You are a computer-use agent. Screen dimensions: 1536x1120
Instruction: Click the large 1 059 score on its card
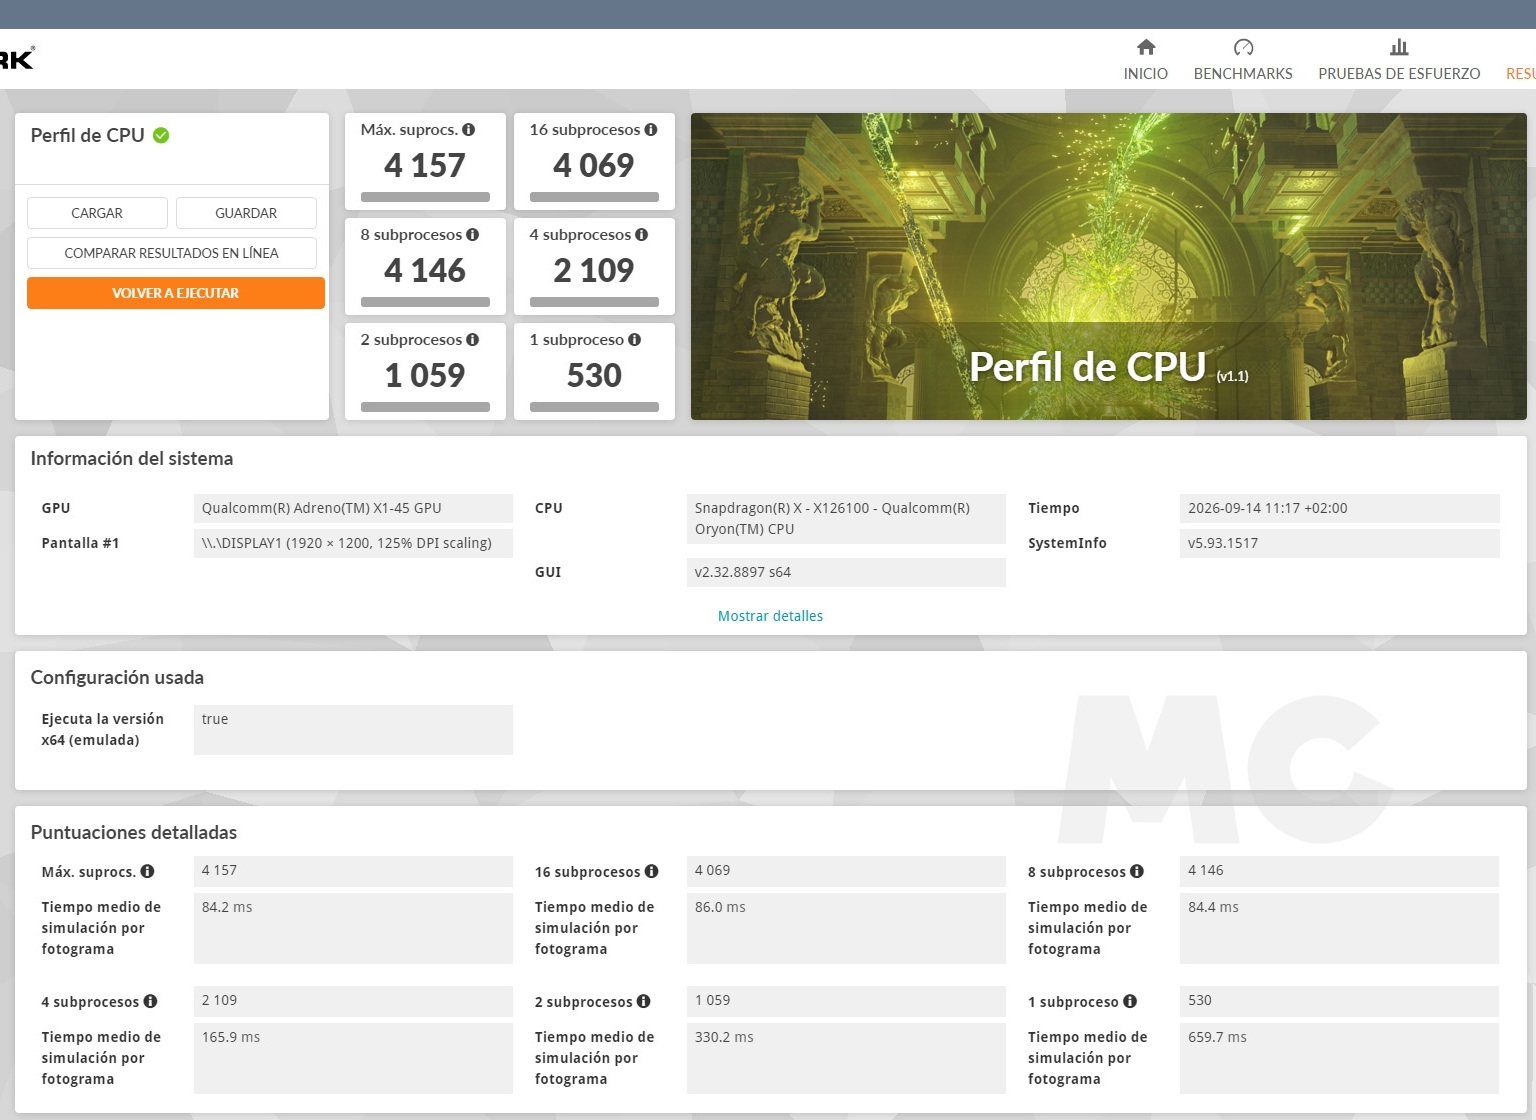(425, 375)
